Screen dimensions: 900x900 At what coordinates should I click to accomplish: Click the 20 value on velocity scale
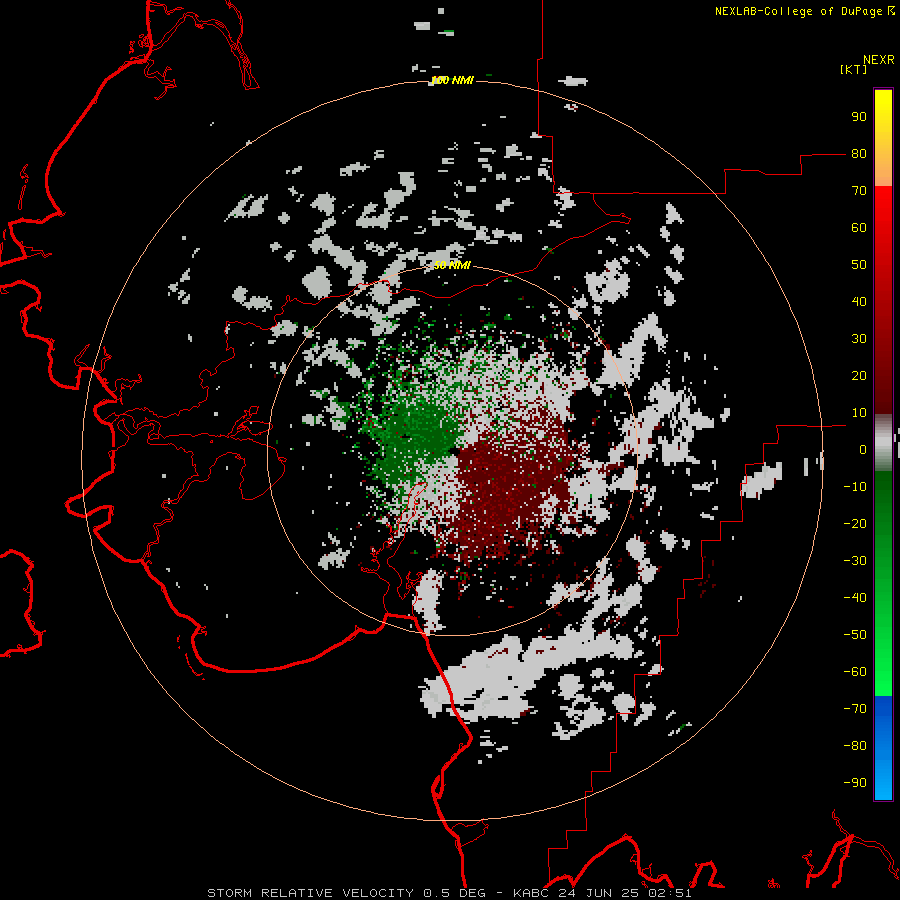point(859,375)
